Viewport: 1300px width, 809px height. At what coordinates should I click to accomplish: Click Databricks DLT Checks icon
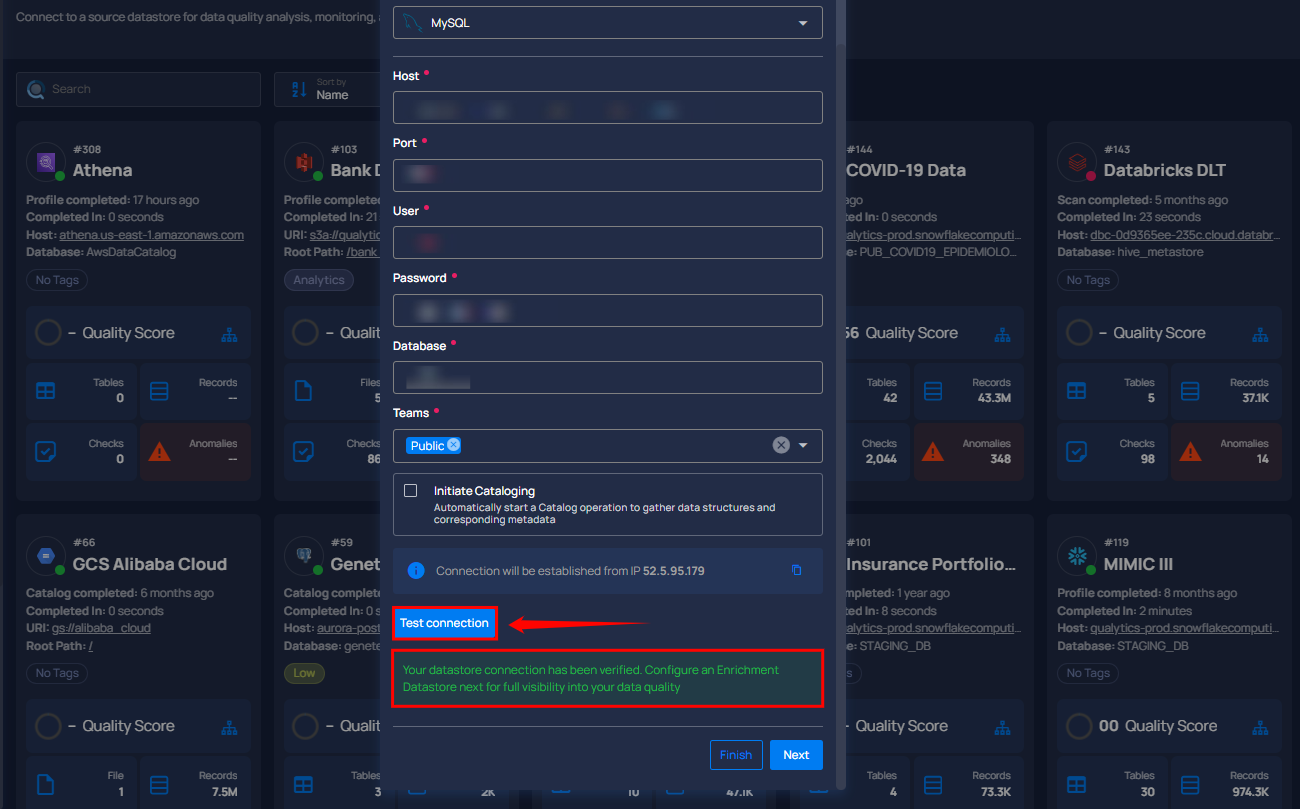1077,452
